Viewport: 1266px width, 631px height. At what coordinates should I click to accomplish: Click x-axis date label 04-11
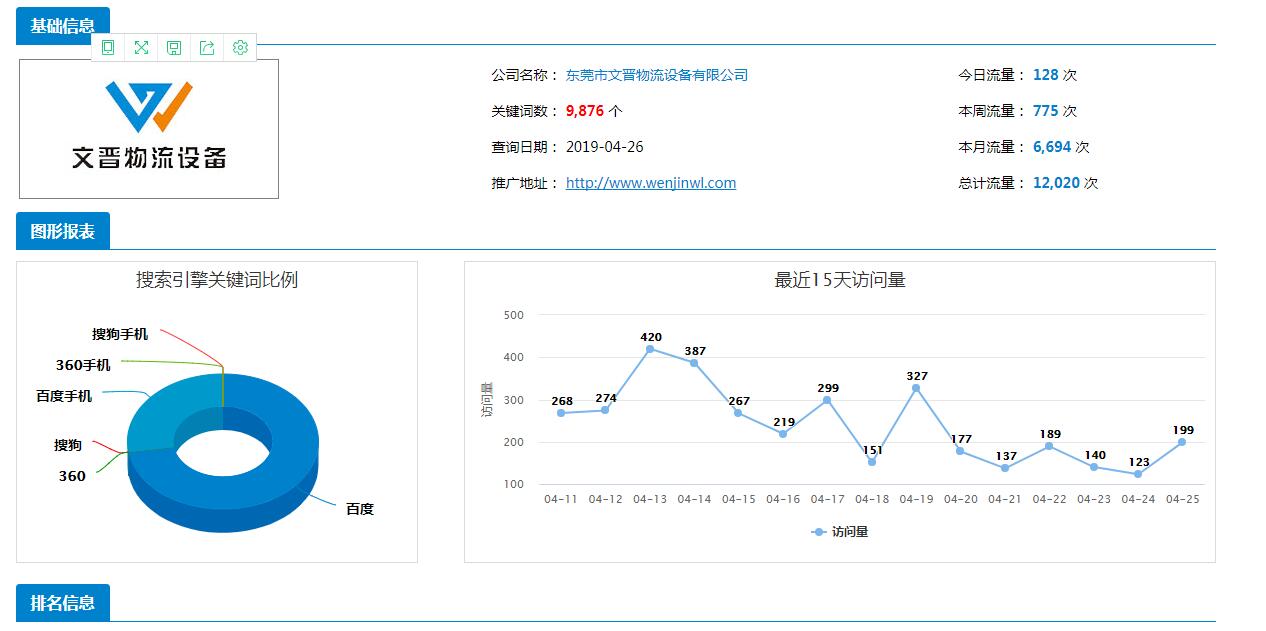click(x=561, y=499)
